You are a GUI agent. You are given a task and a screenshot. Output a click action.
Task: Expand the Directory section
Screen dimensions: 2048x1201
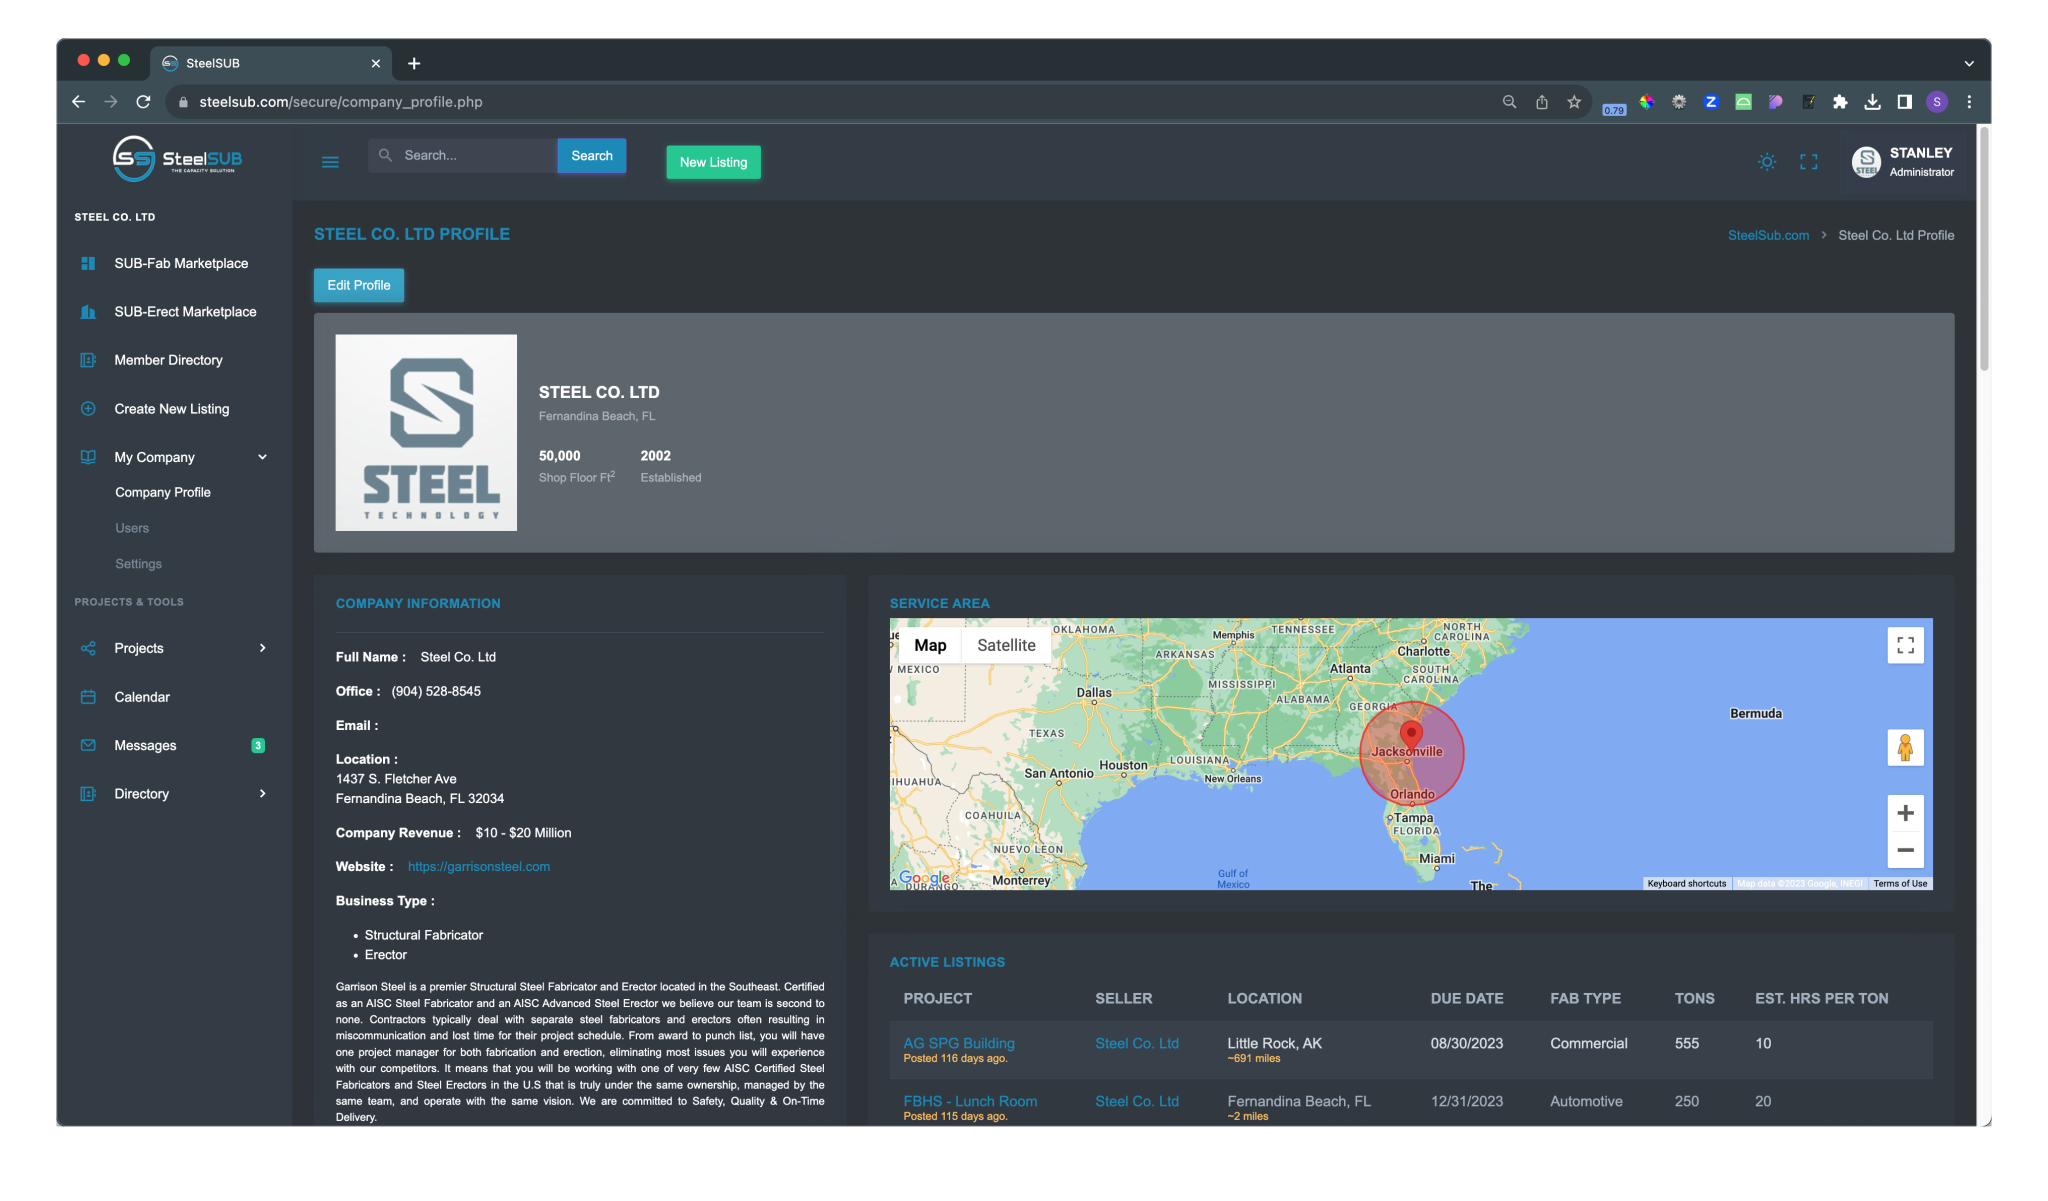click(263, 793)
